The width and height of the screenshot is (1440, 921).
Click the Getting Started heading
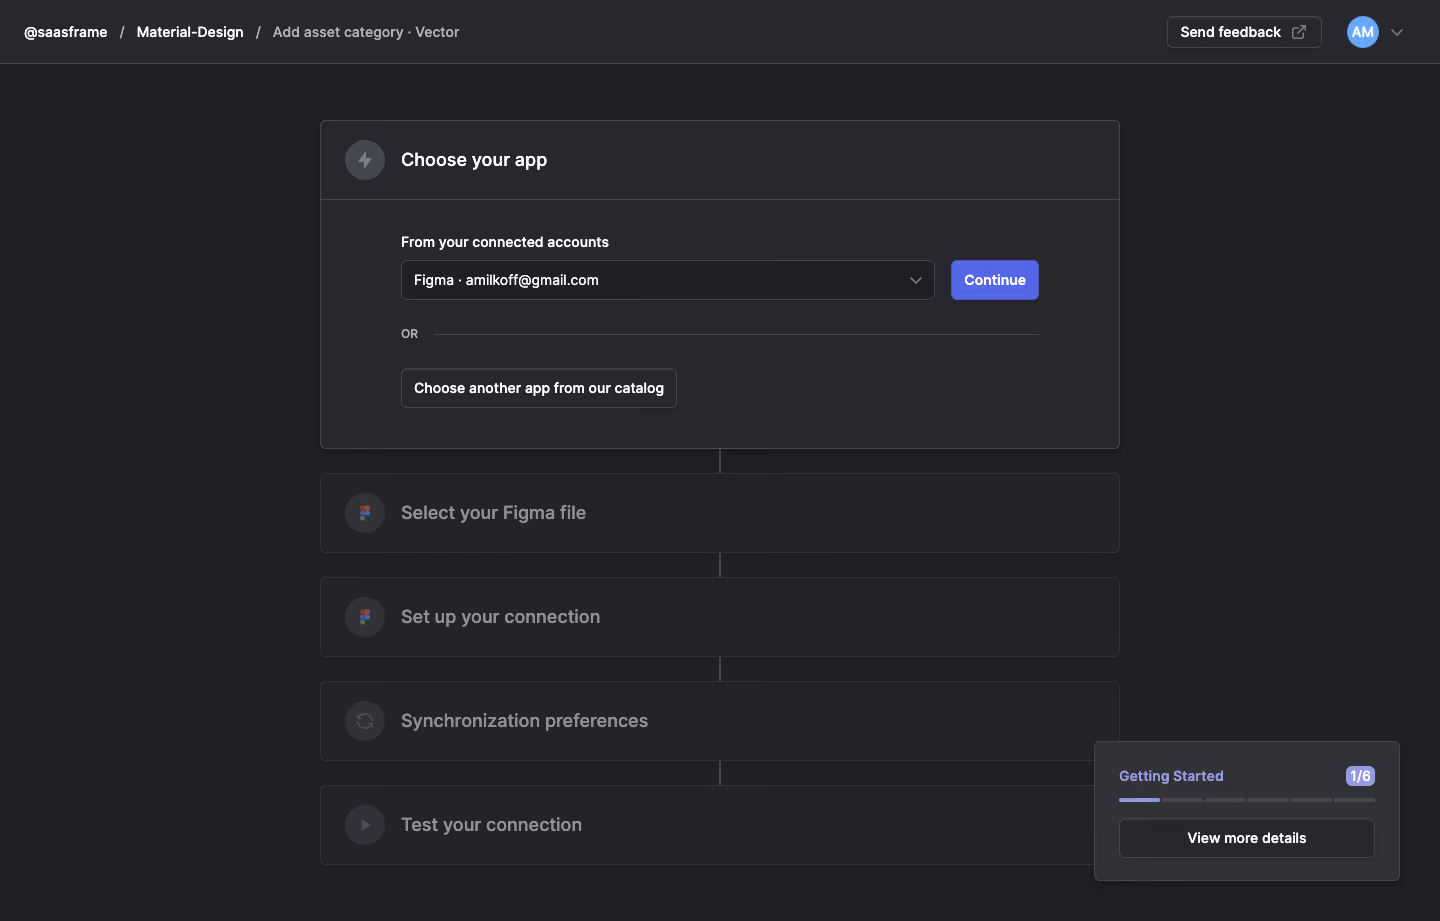(x=1171, y=776)
